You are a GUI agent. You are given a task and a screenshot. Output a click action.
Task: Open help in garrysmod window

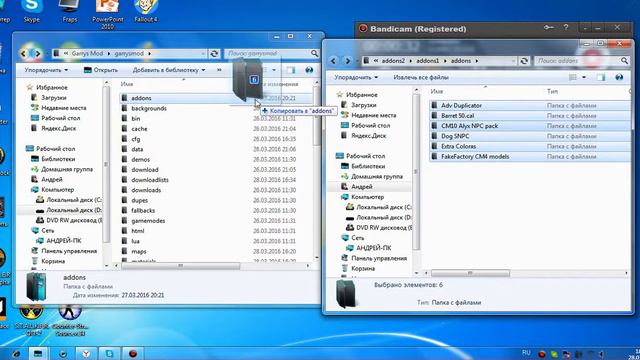point(309,70)
